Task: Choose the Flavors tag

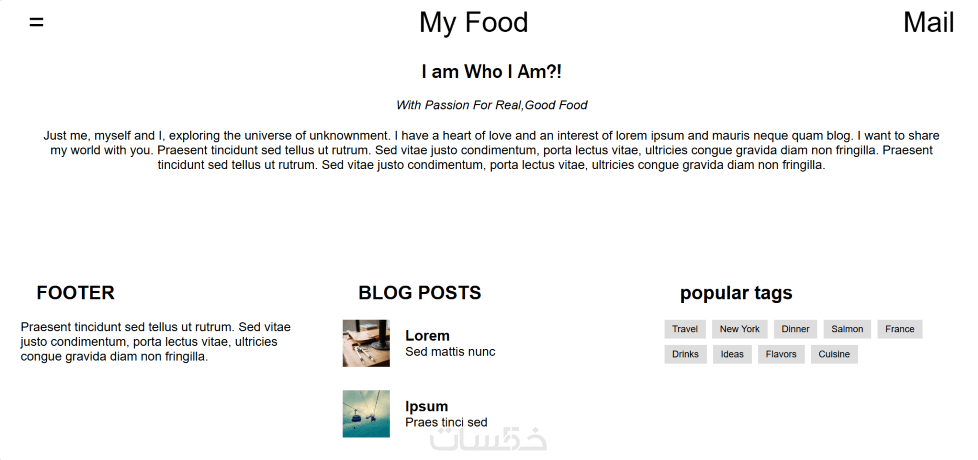Action: (781, 354)
